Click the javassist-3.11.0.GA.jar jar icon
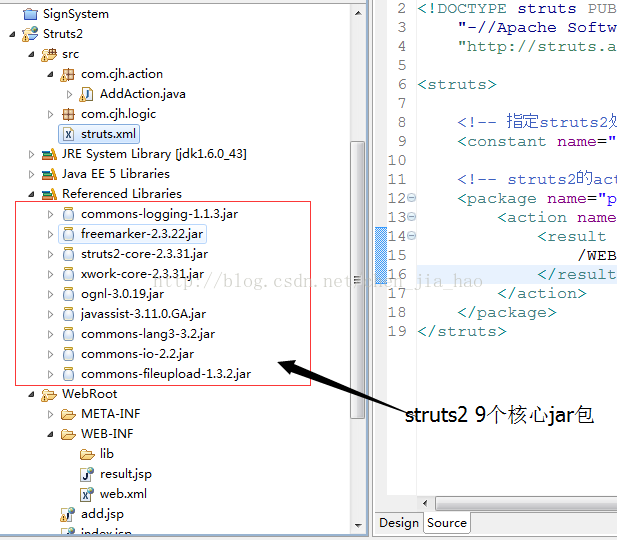 (68, 314)
